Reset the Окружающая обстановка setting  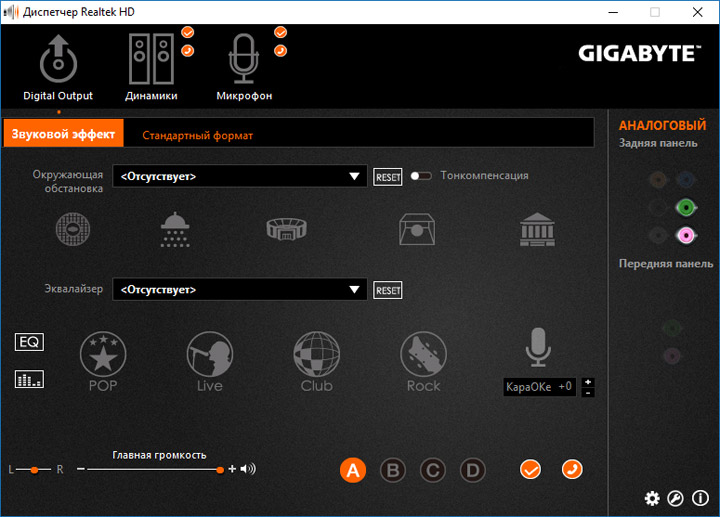(388, 177)
